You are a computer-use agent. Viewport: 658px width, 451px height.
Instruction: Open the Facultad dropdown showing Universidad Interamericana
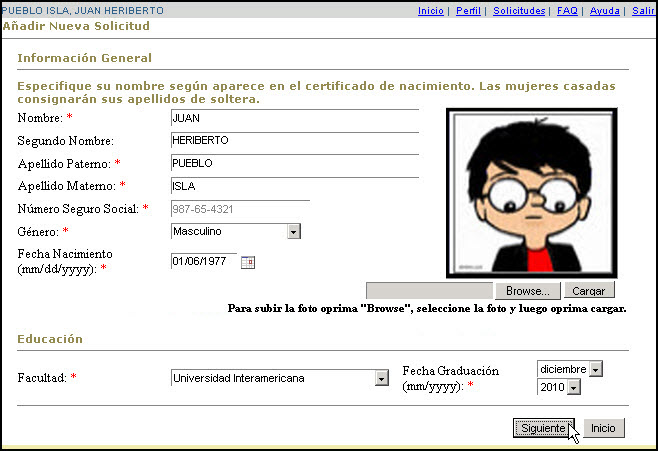[x=279, y=378]
